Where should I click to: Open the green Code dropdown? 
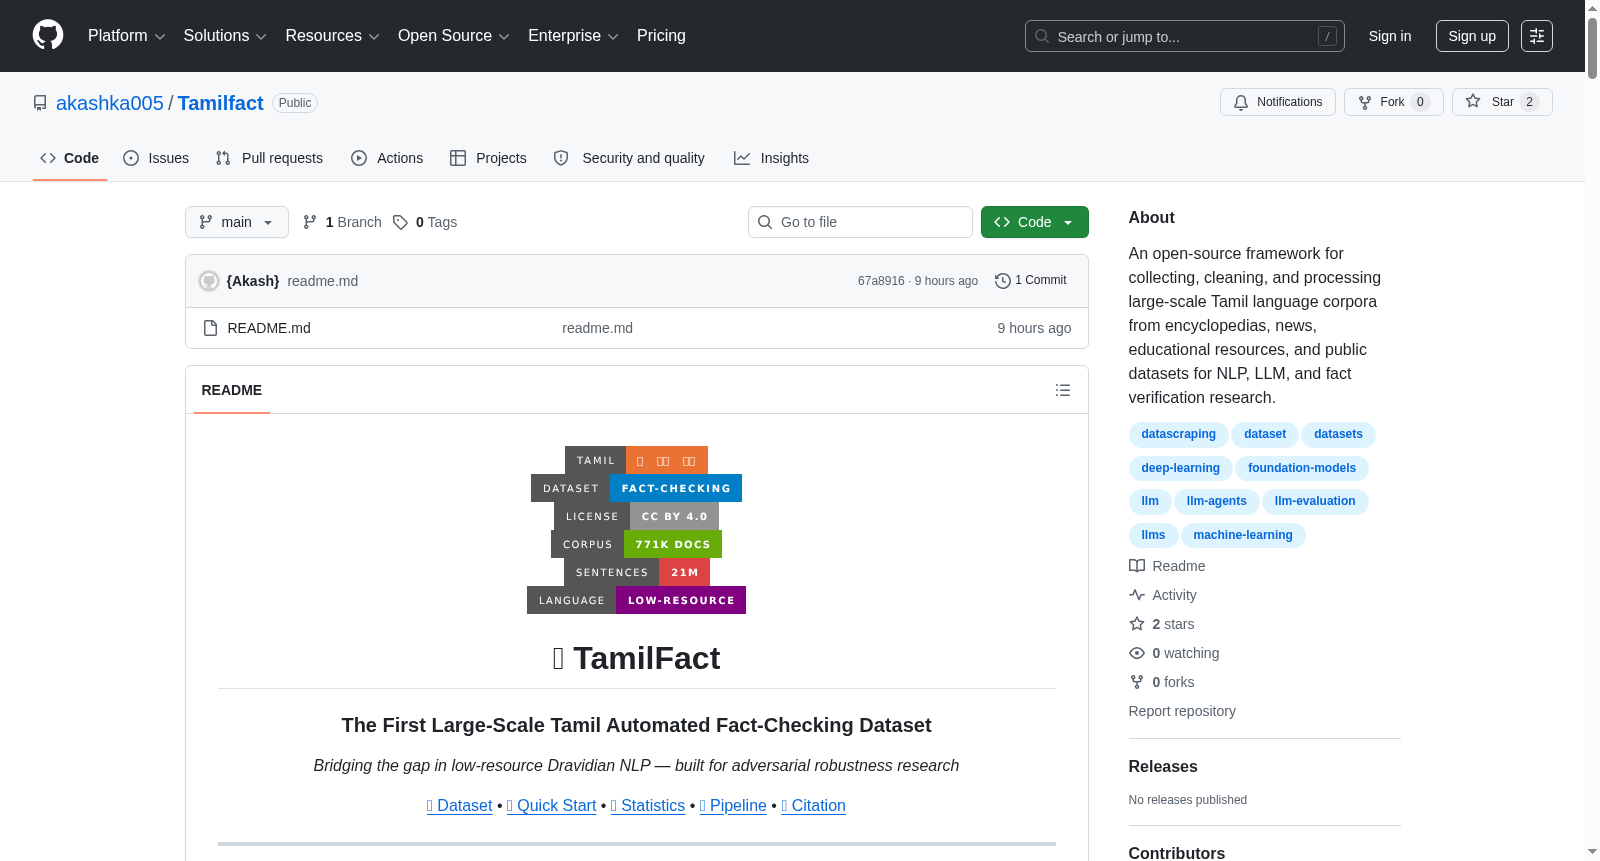tap(1035, 222)
